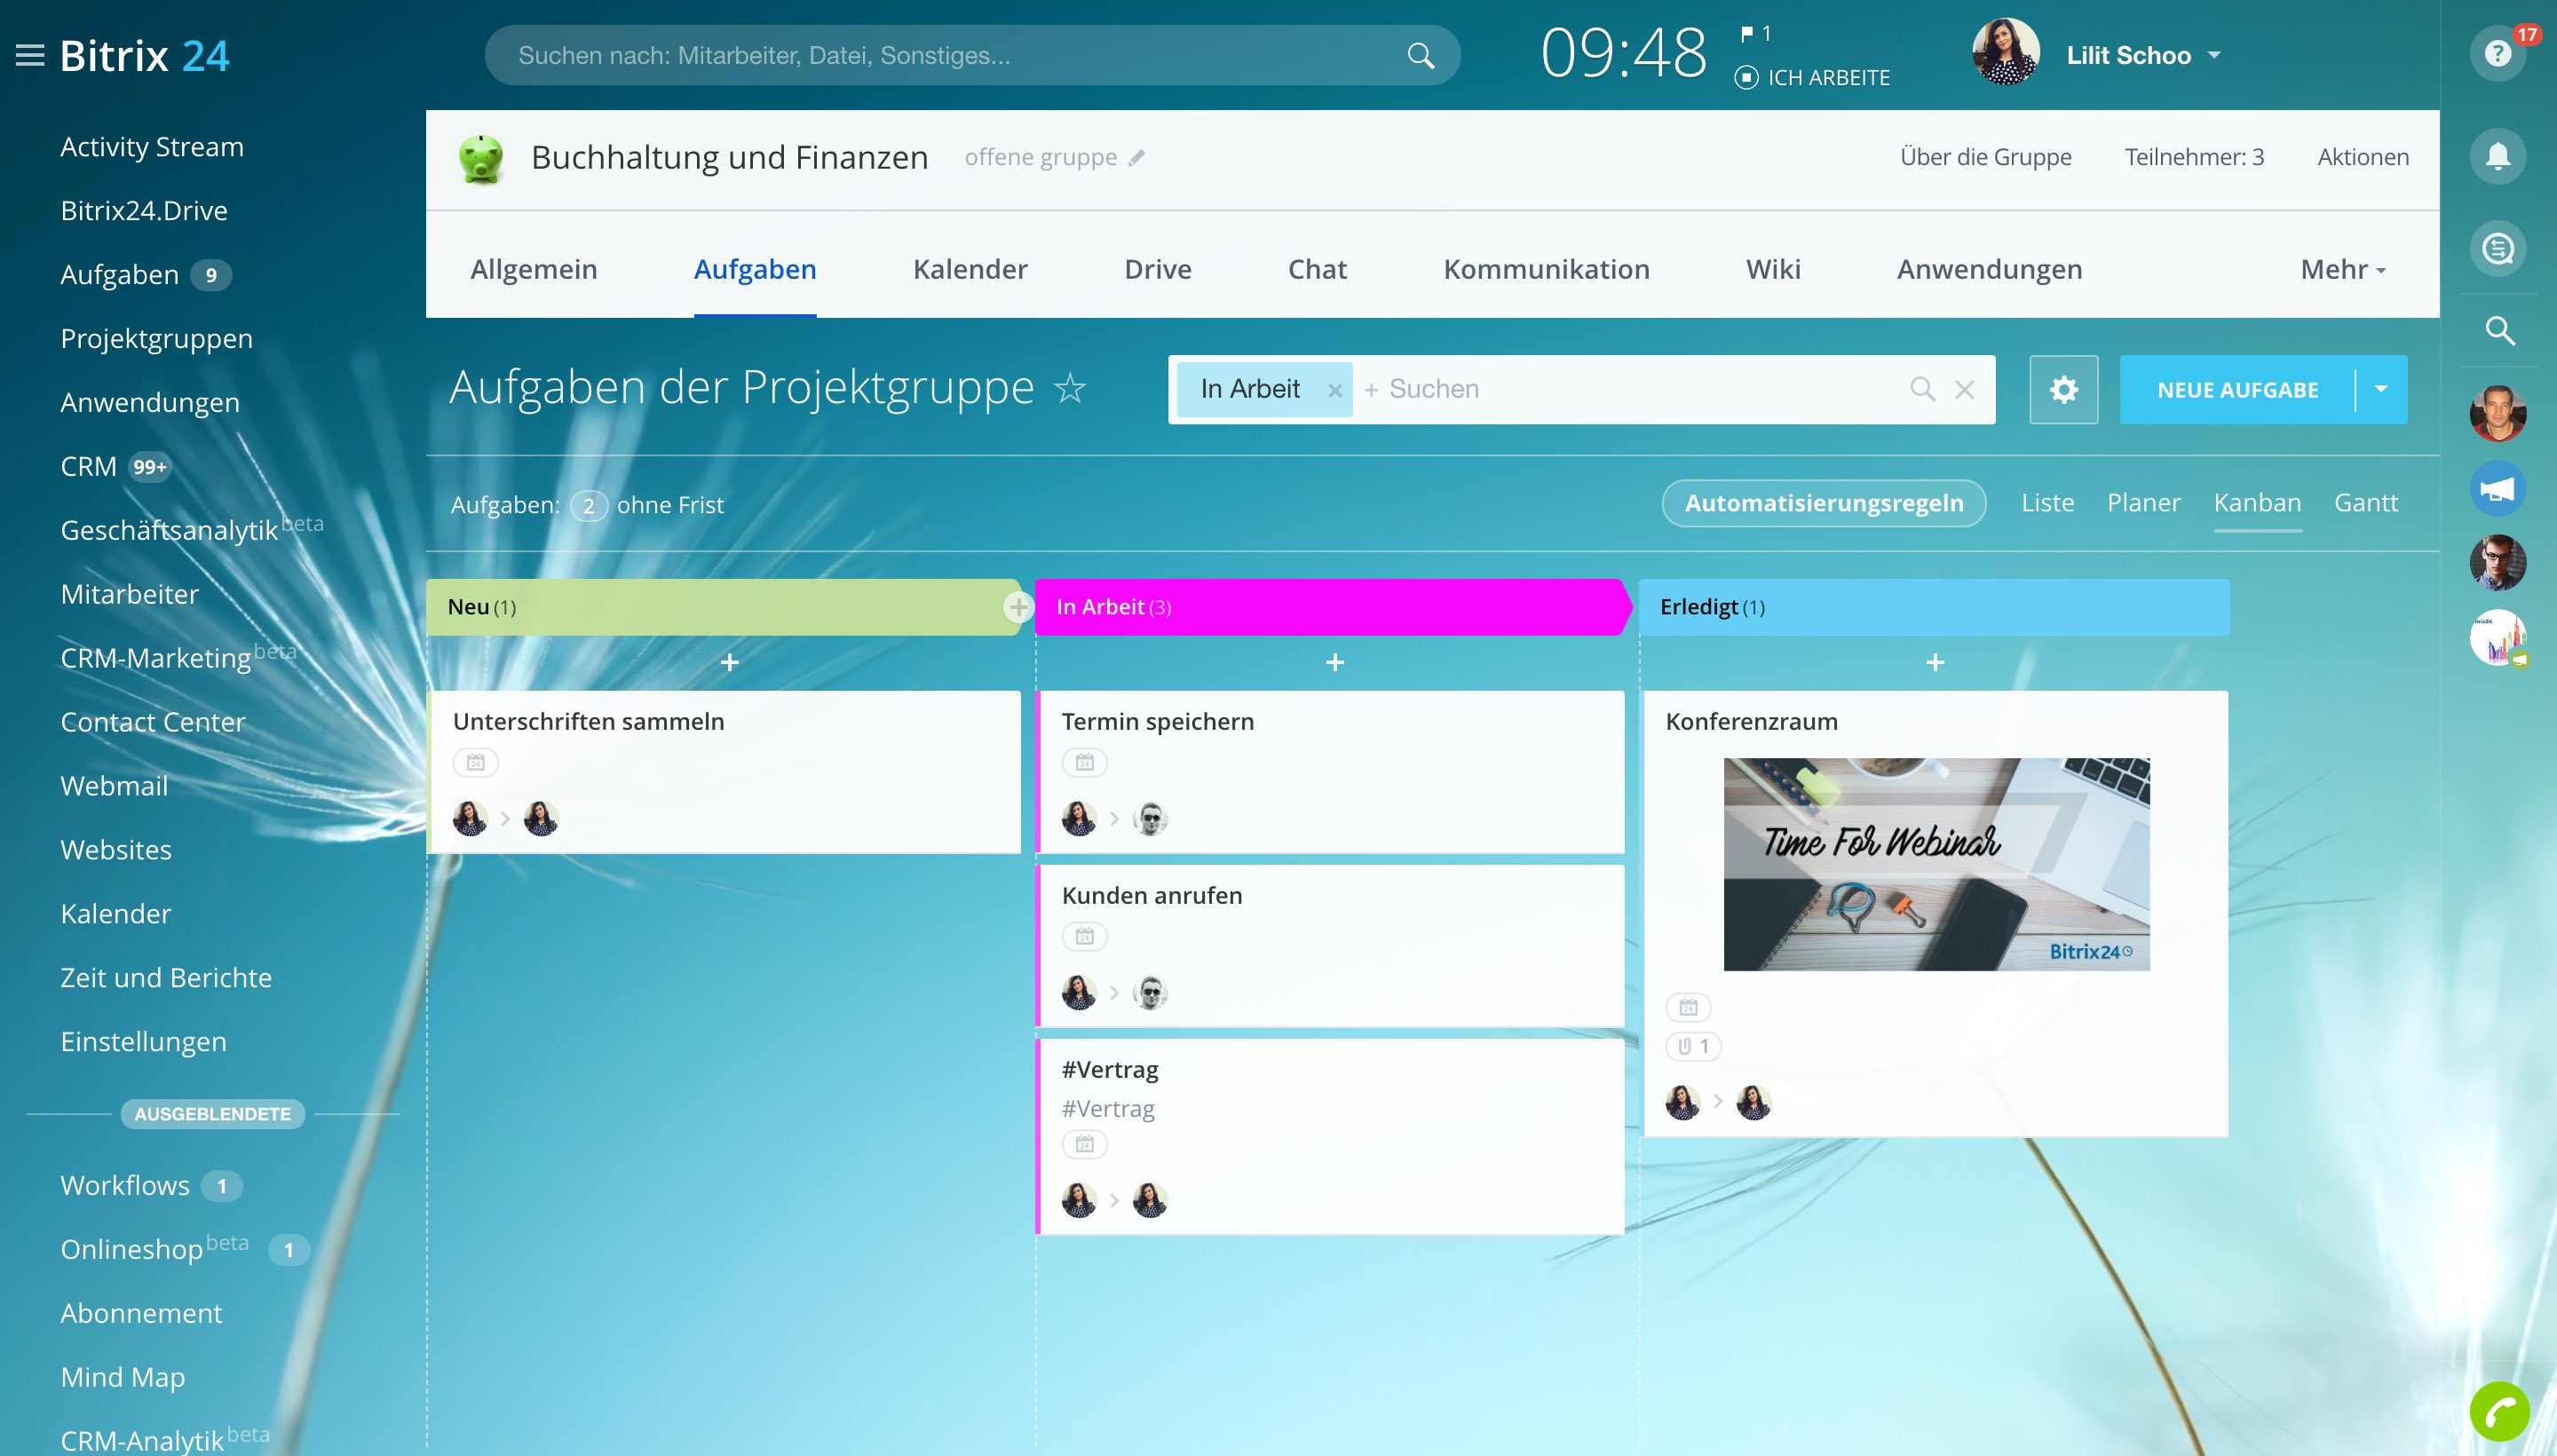Image resolution: width=2557 pixels, height=1456 pixels.
Task: Expand the AUSGEBLENDETE menu section
Action: (212, 1114)
